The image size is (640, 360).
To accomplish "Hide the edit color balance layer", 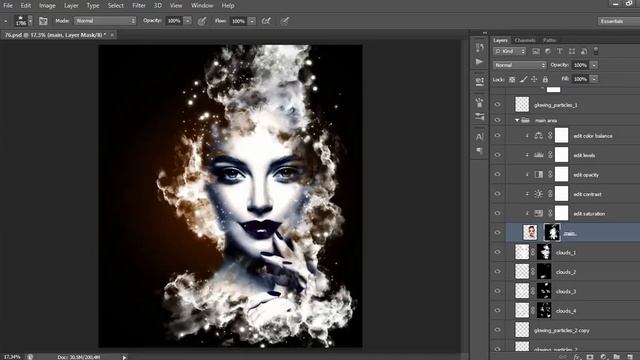I will (x=498, y=136).
